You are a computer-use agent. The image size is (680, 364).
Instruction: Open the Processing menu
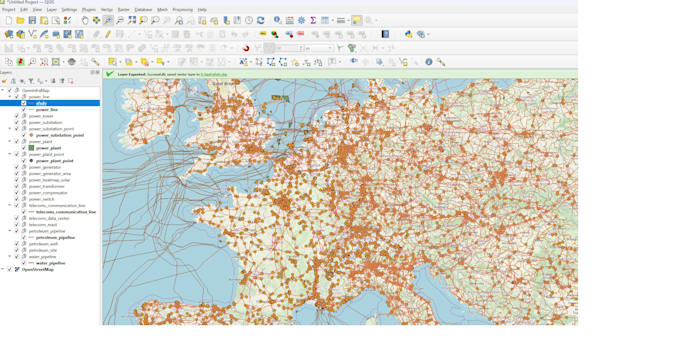183,10
